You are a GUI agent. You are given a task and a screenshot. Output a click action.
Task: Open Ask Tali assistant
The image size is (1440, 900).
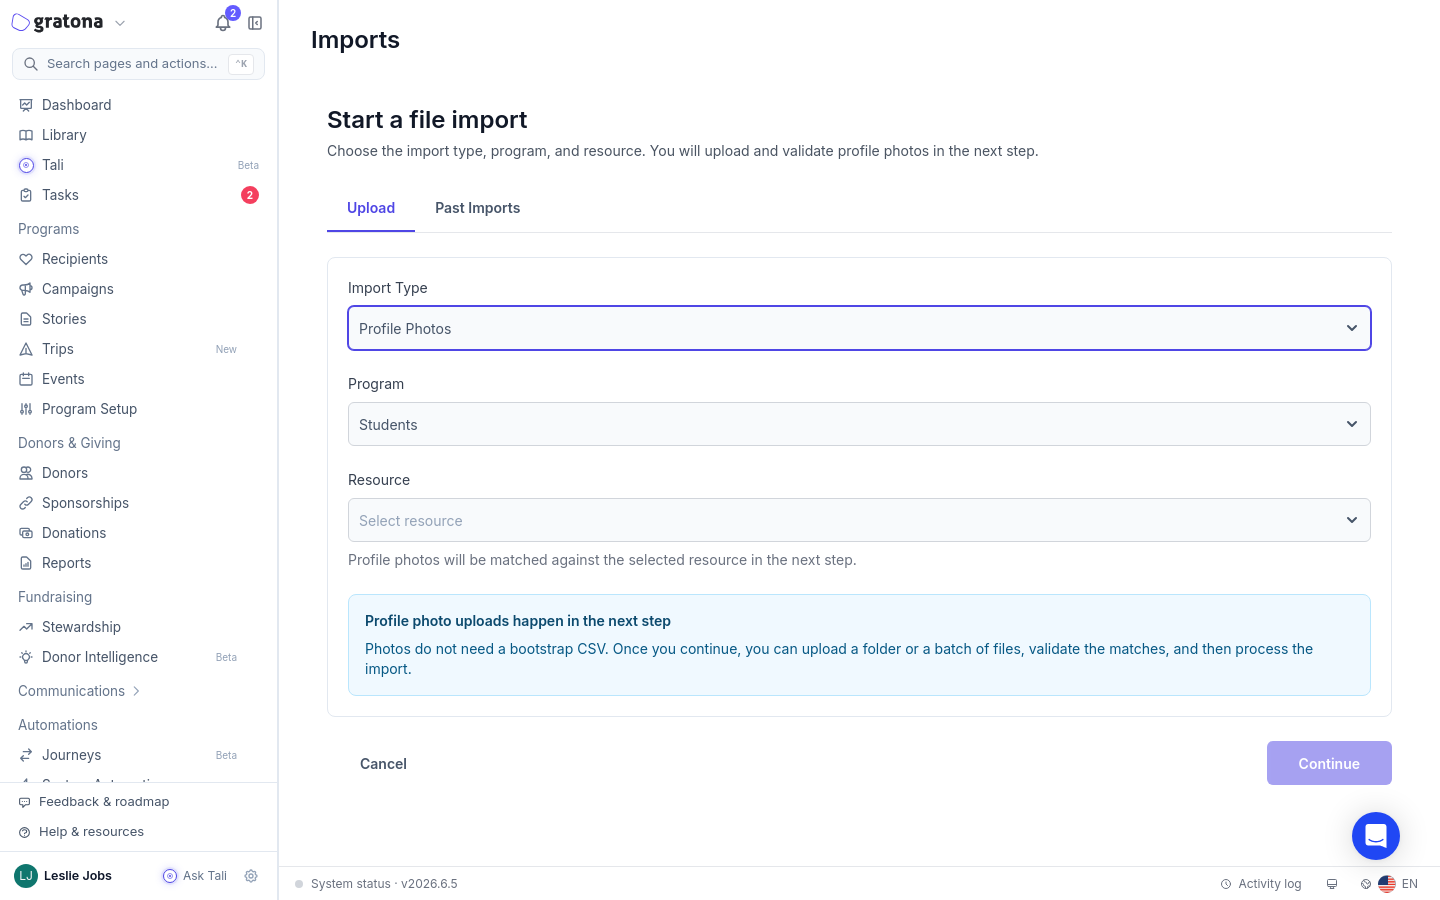point(195,876)
